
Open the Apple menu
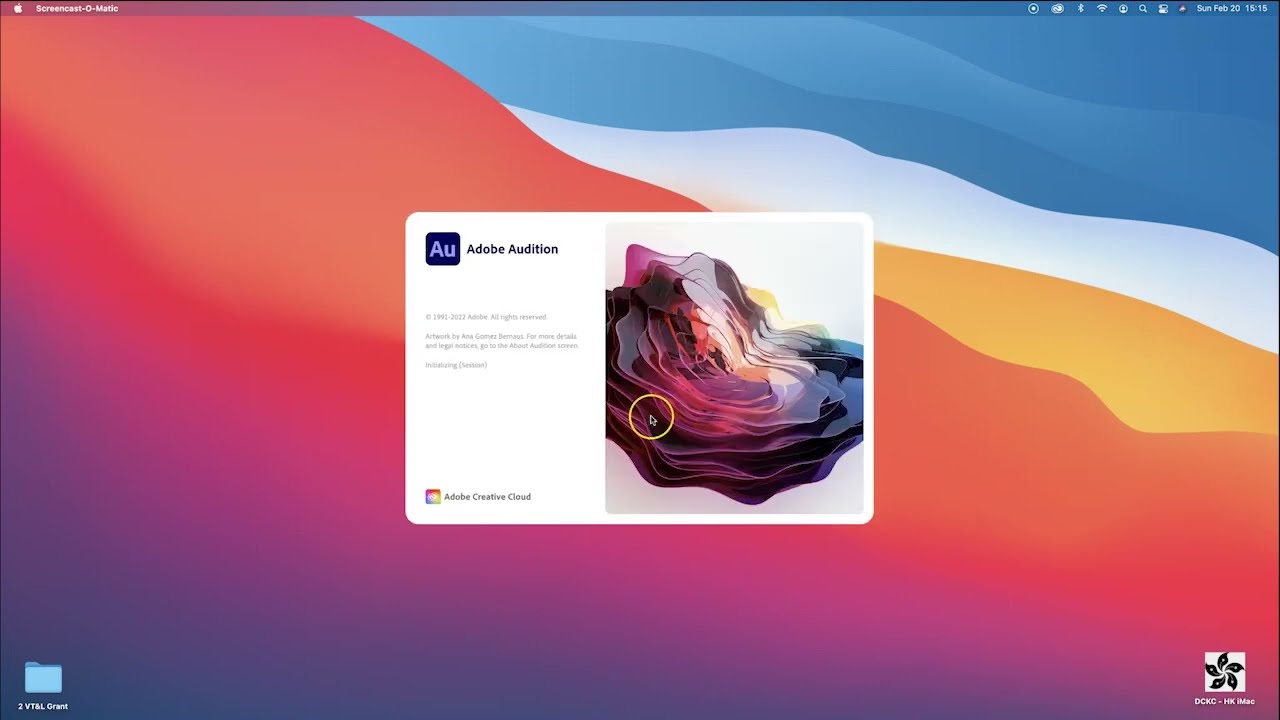tap(17, 8)
